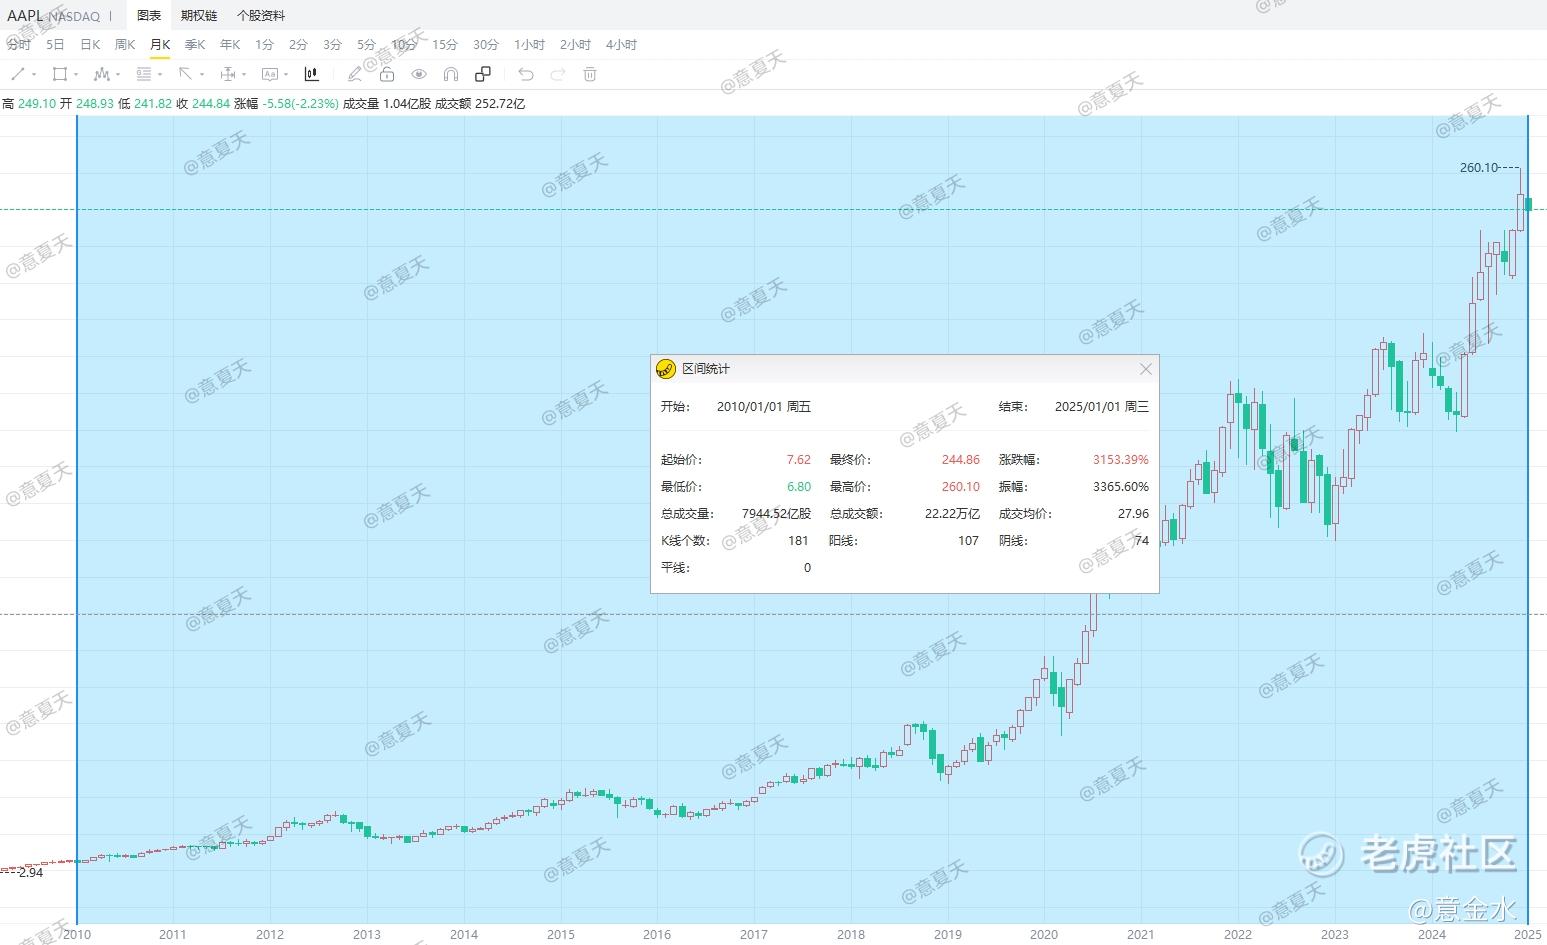The height and width of the screenshot is (945, 1547).
Task: Switch to the 期权链 tab
Action: tap(199, 16)
